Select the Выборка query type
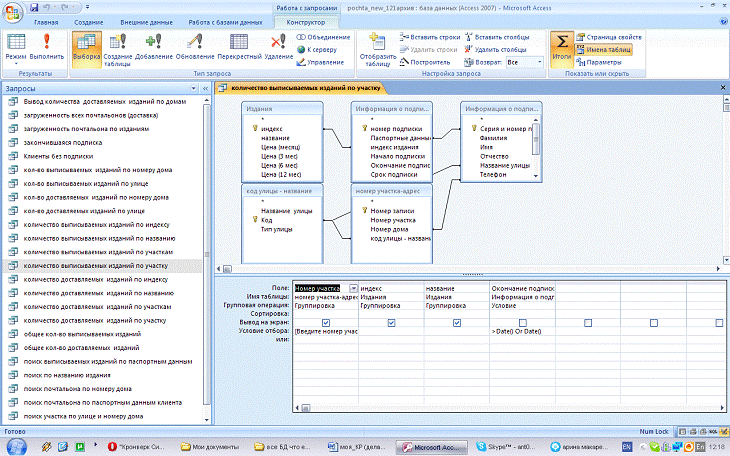Screen dimensions: 730x456 (x=87, y=48)
